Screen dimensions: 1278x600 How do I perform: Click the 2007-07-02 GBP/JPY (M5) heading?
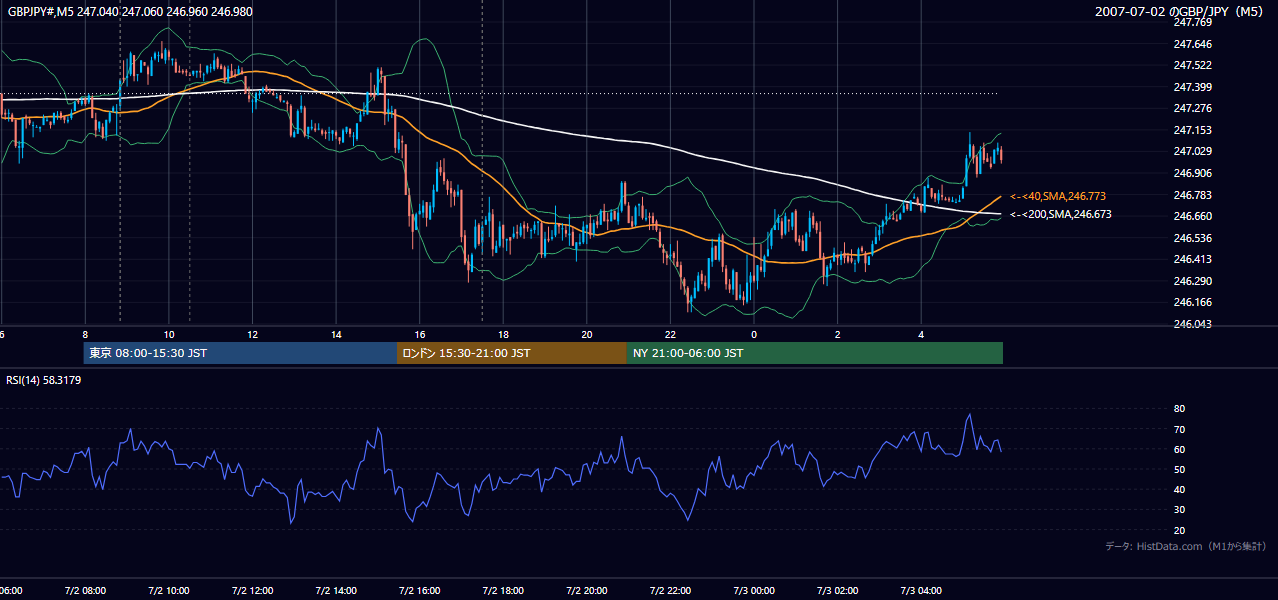(x=1181, y=12)
